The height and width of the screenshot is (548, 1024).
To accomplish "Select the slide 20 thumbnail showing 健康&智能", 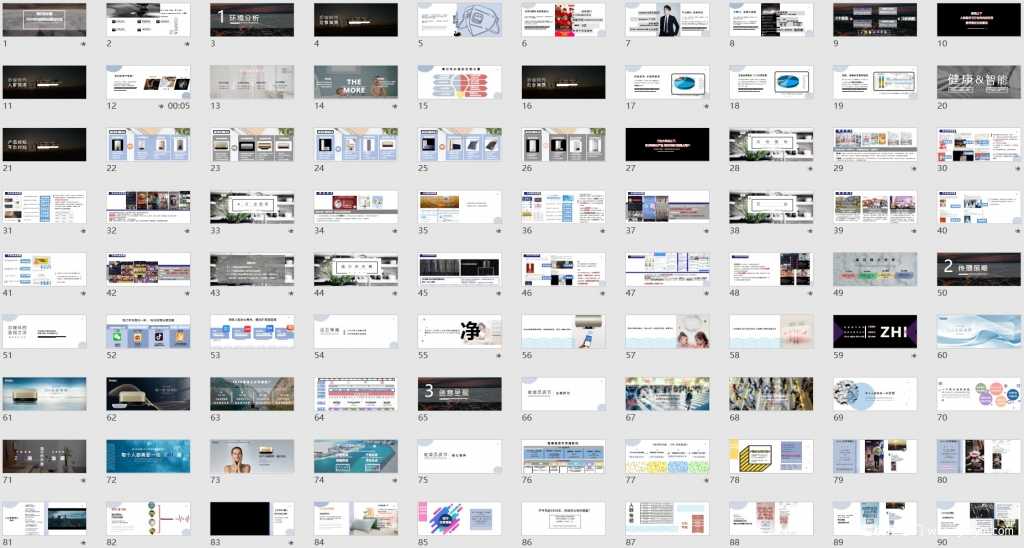I will (x=978, y=82).
